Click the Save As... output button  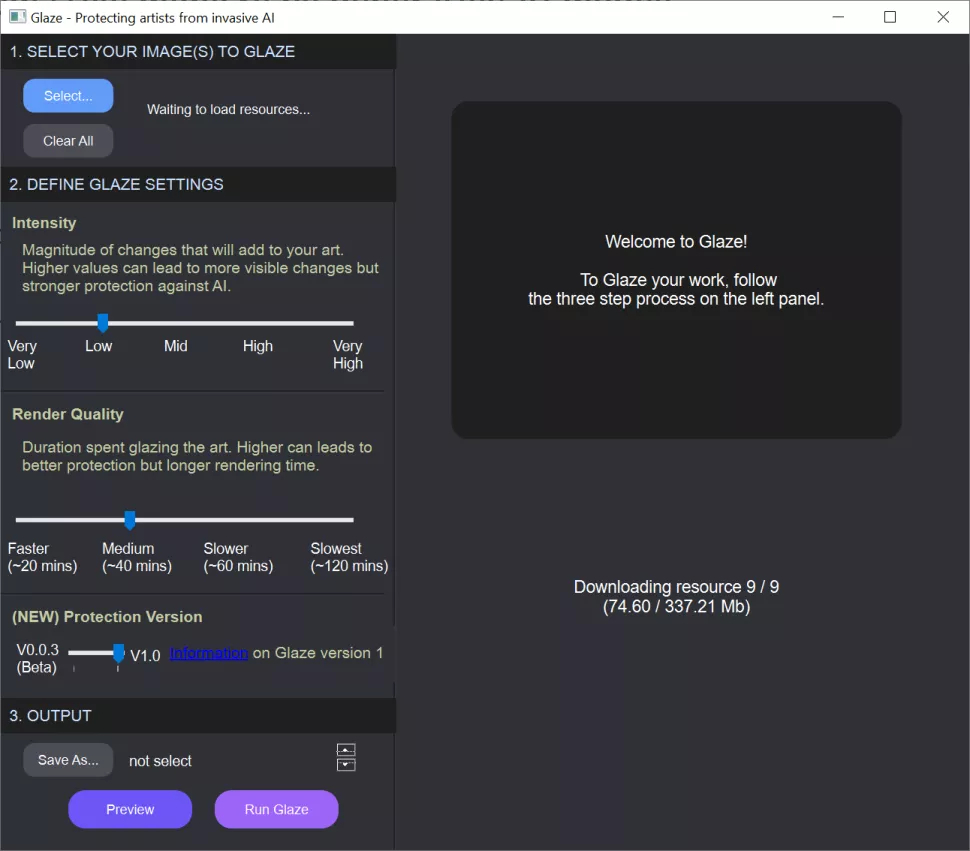[68, 760]
